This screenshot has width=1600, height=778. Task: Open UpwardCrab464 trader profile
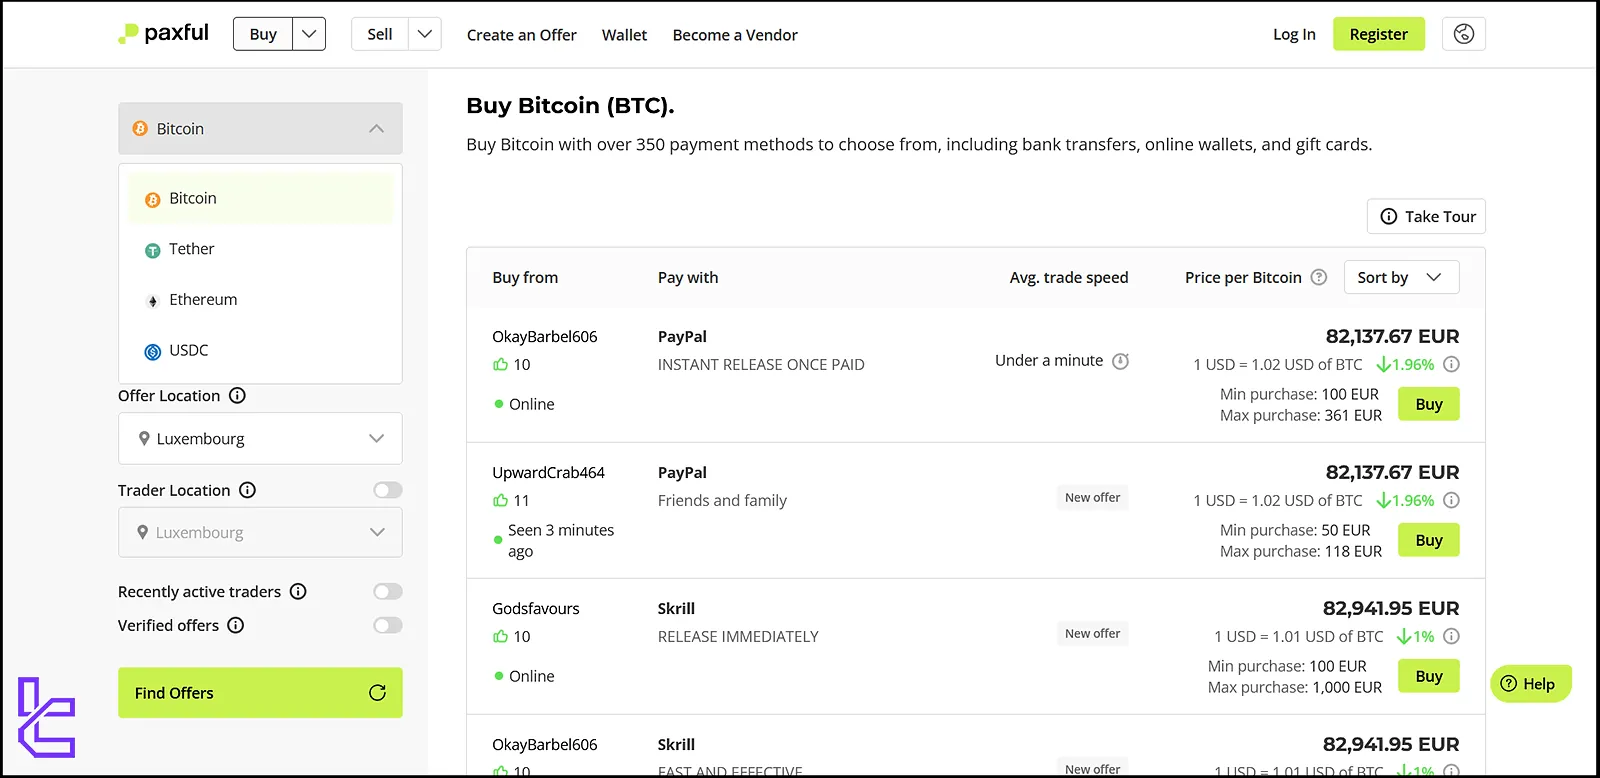(x=548, y=473)
